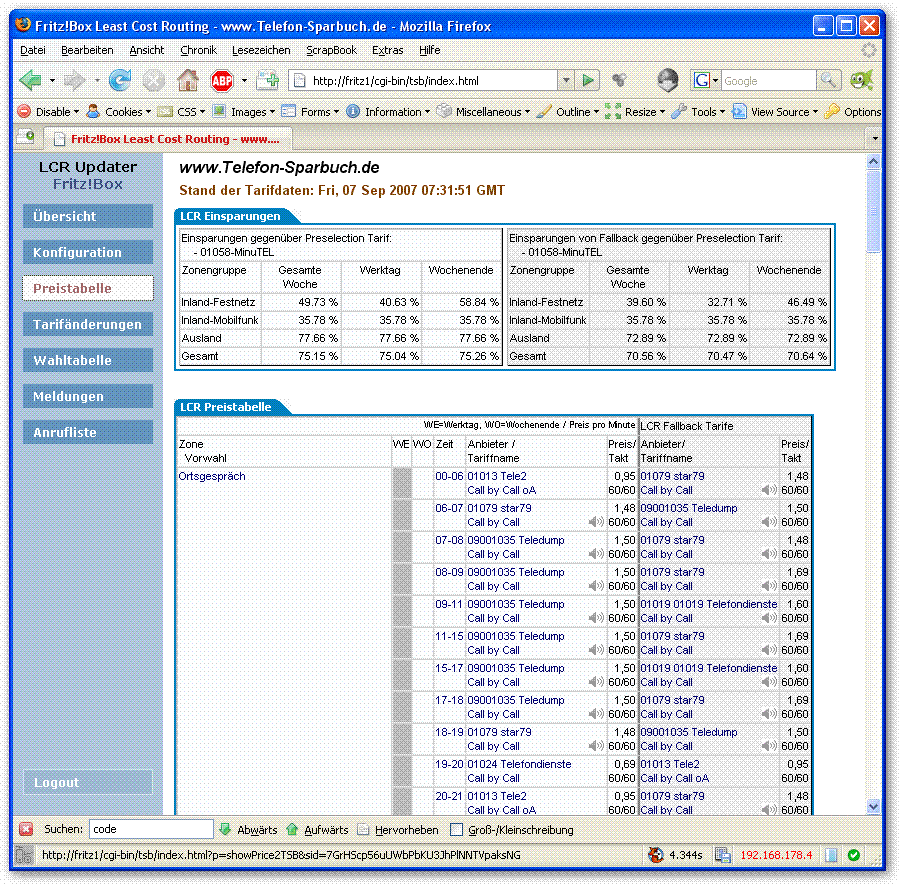
Task: Click the blue Information icon
Action: 353,111
